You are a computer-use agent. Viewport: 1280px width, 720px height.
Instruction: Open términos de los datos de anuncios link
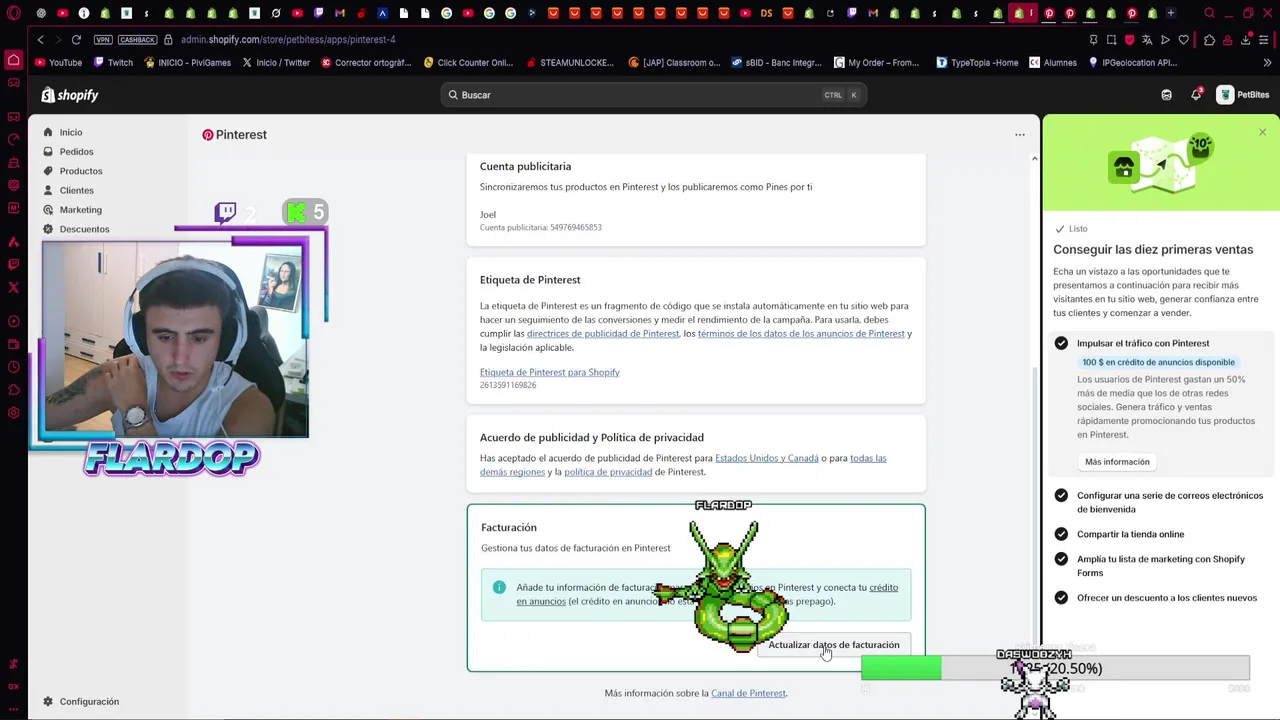click(x=801, y=334)
